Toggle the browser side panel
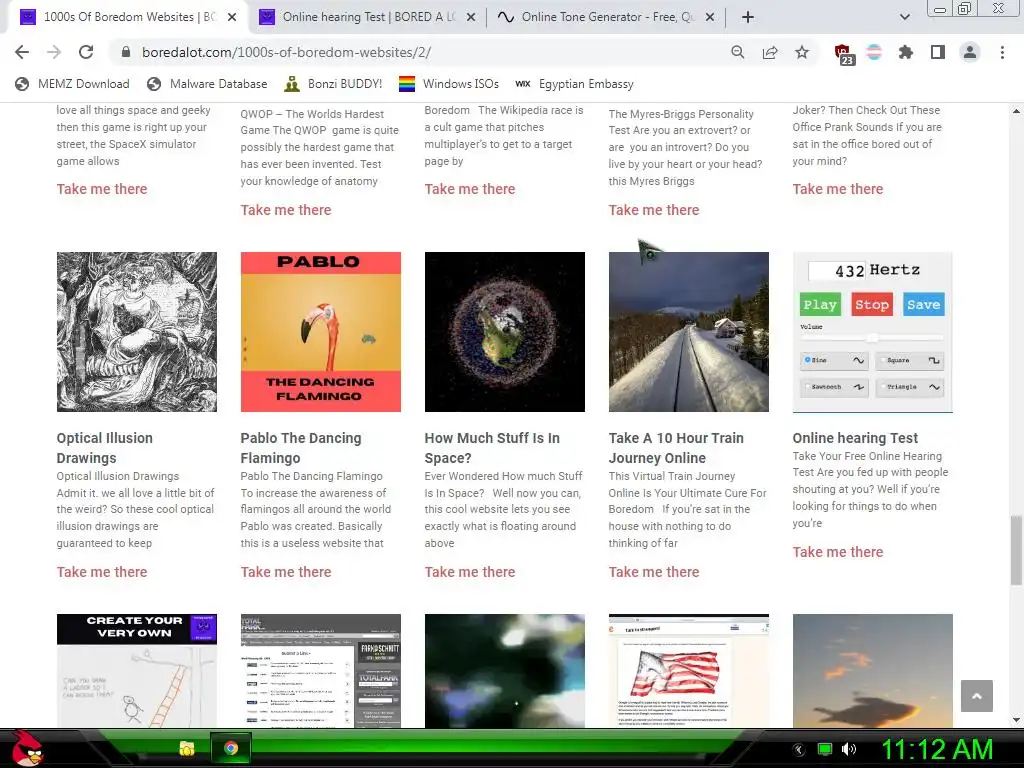This screenshot has height=768, width=1024. pyautogui.click(x=938, y=52)
